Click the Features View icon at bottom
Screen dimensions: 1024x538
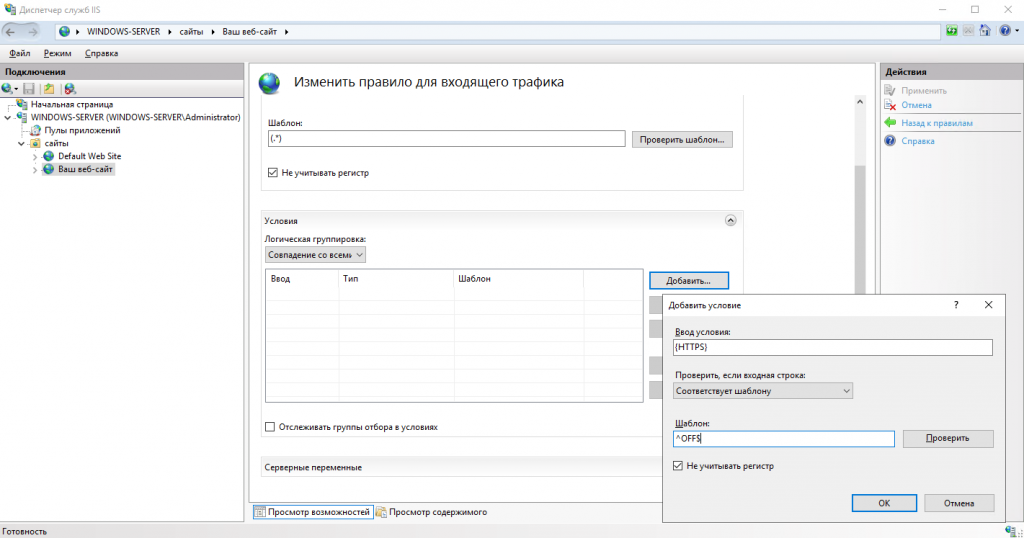coord(260,512)
